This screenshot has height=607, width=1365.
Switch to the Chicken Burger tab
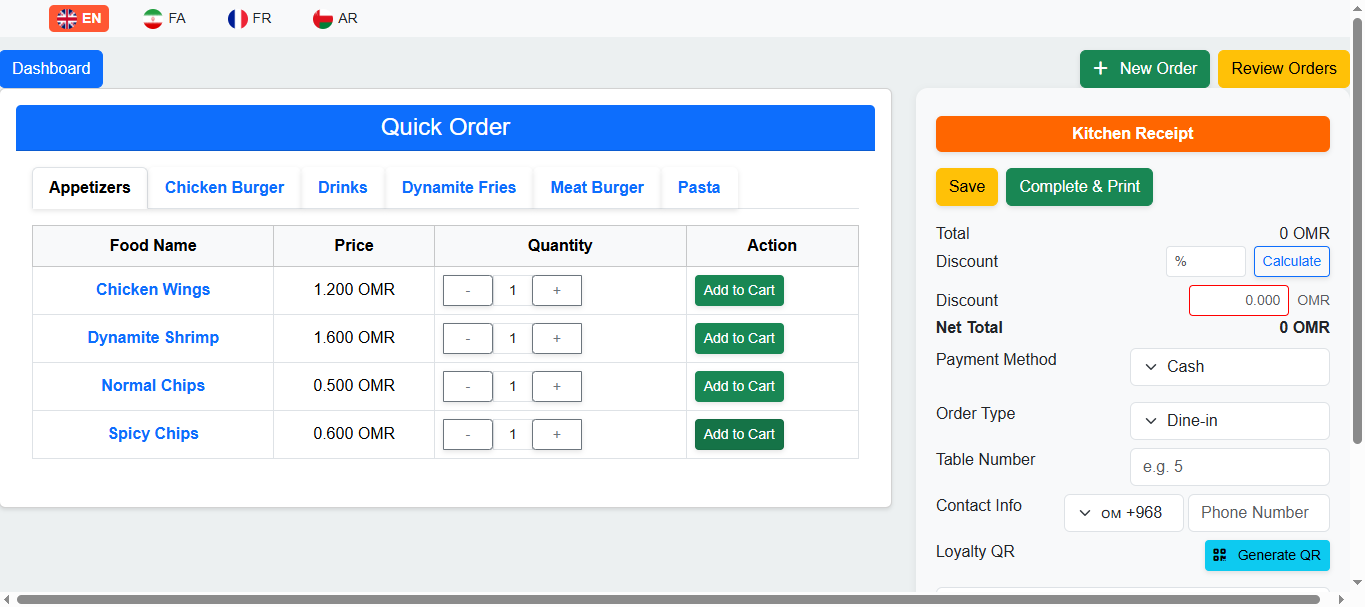(224, 188)
